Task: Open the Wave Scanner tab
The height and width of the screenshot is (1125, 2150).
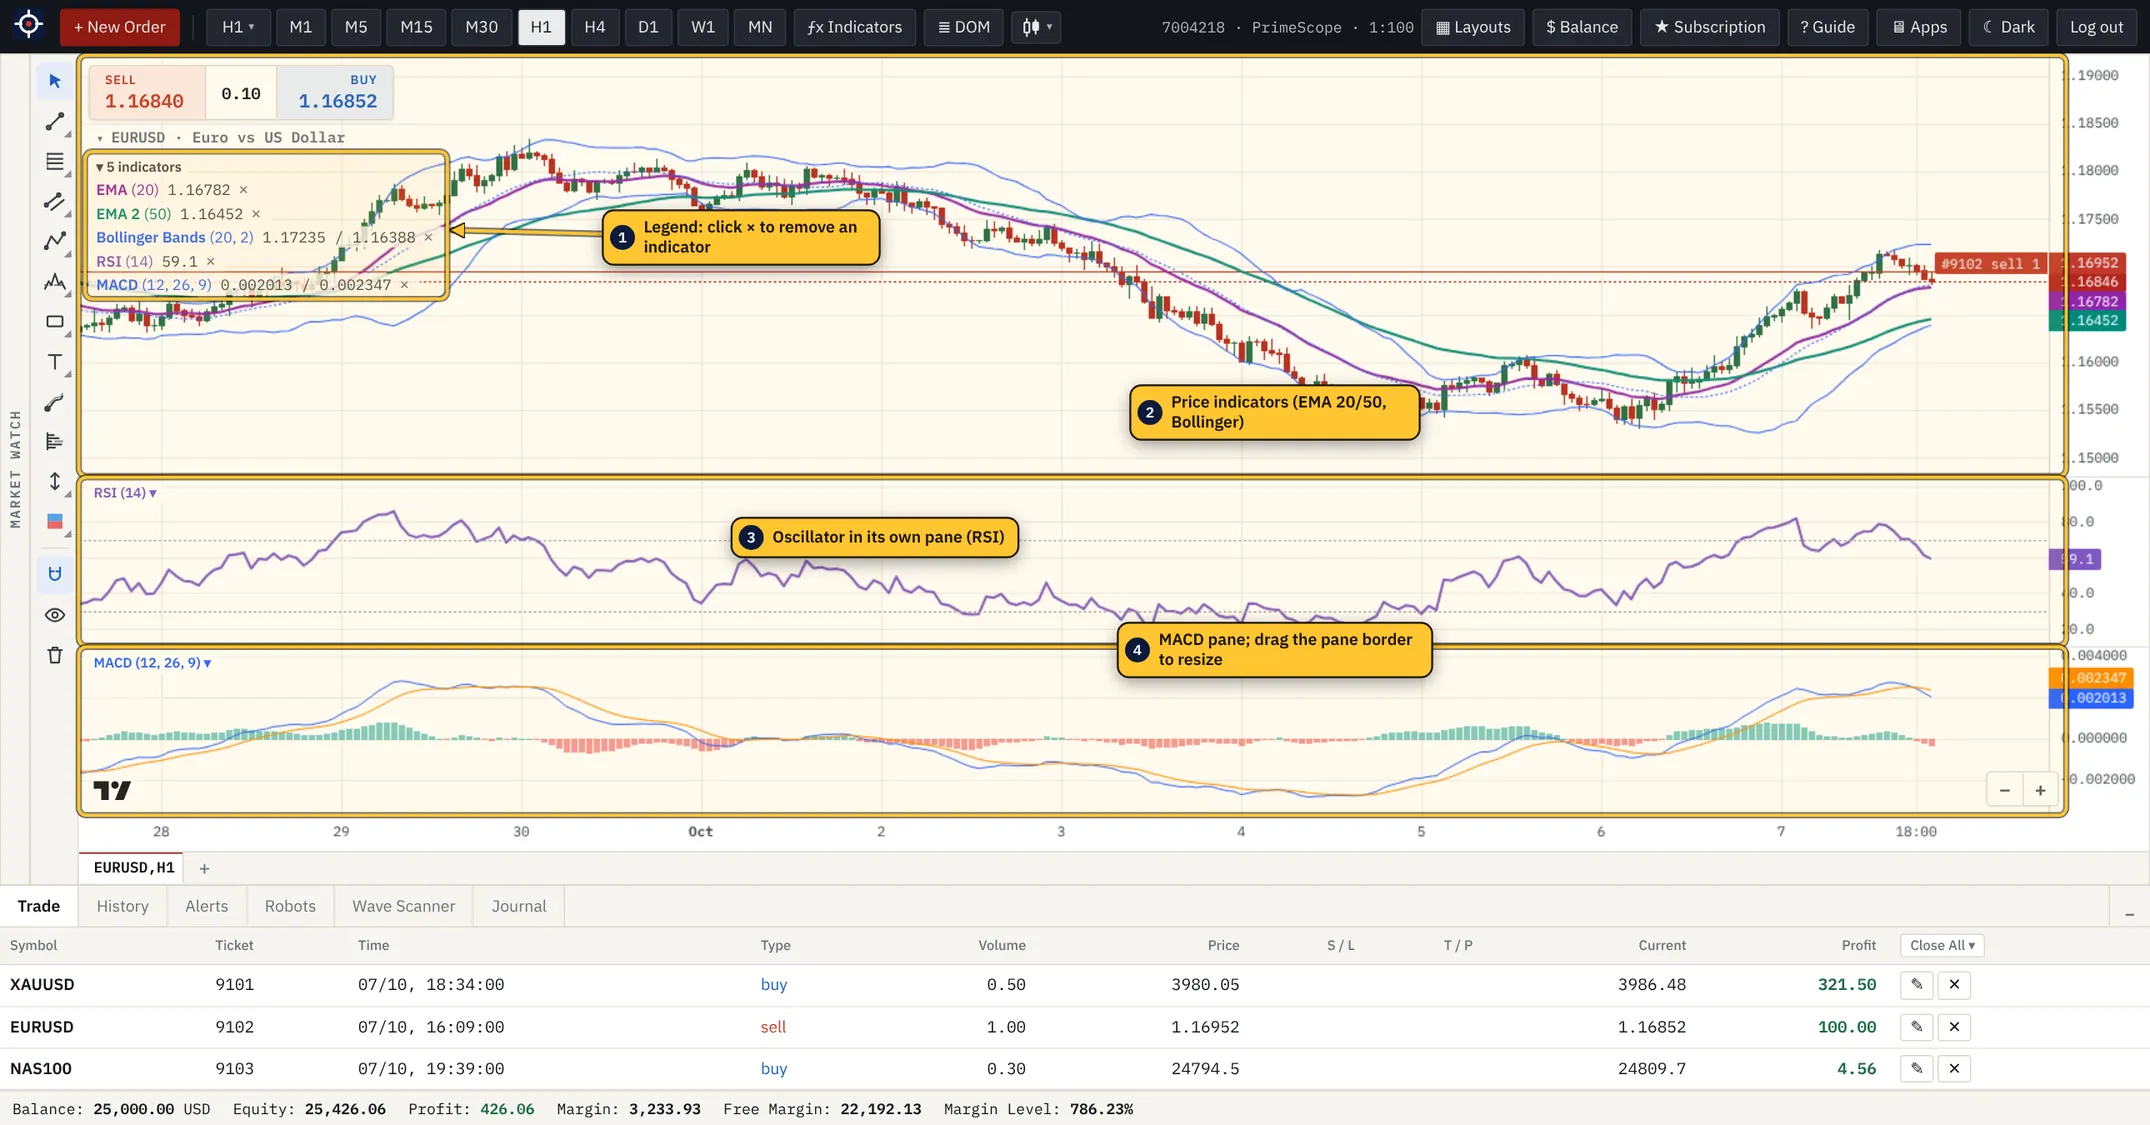Action: point(403,906)
